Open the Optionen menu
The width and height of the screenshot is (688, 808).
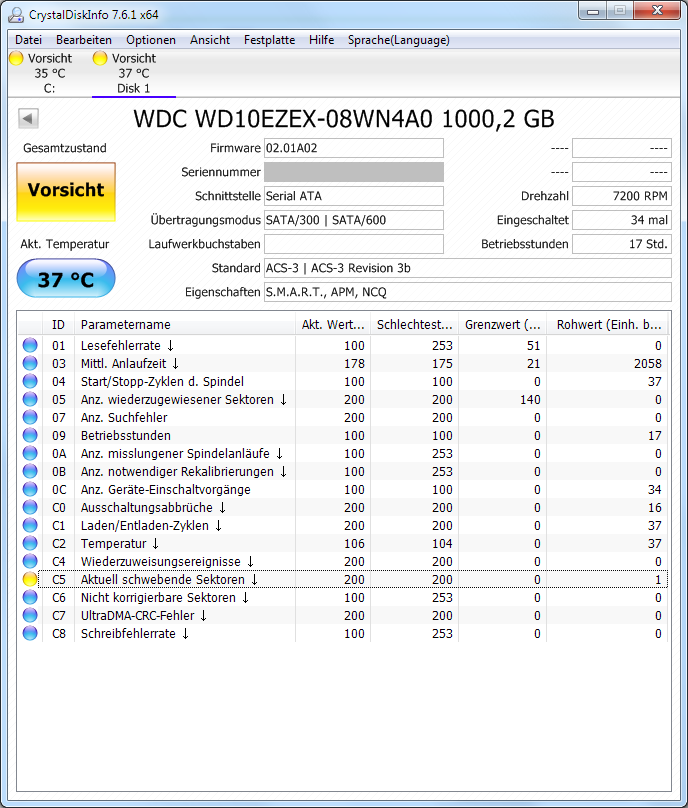(x=150, y=40)
